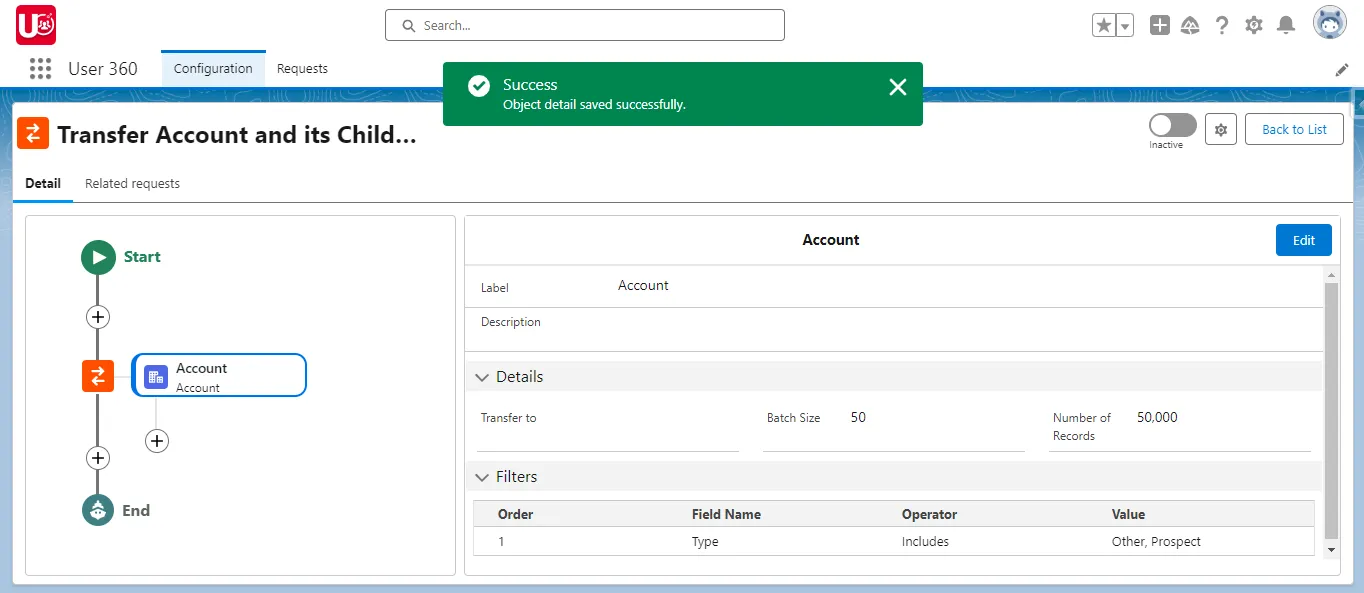This screenshot has width=1364, height=593.
Task: Click the Edit button on the Account panel
Action: pyautogui.click(x=1303, y=240)
